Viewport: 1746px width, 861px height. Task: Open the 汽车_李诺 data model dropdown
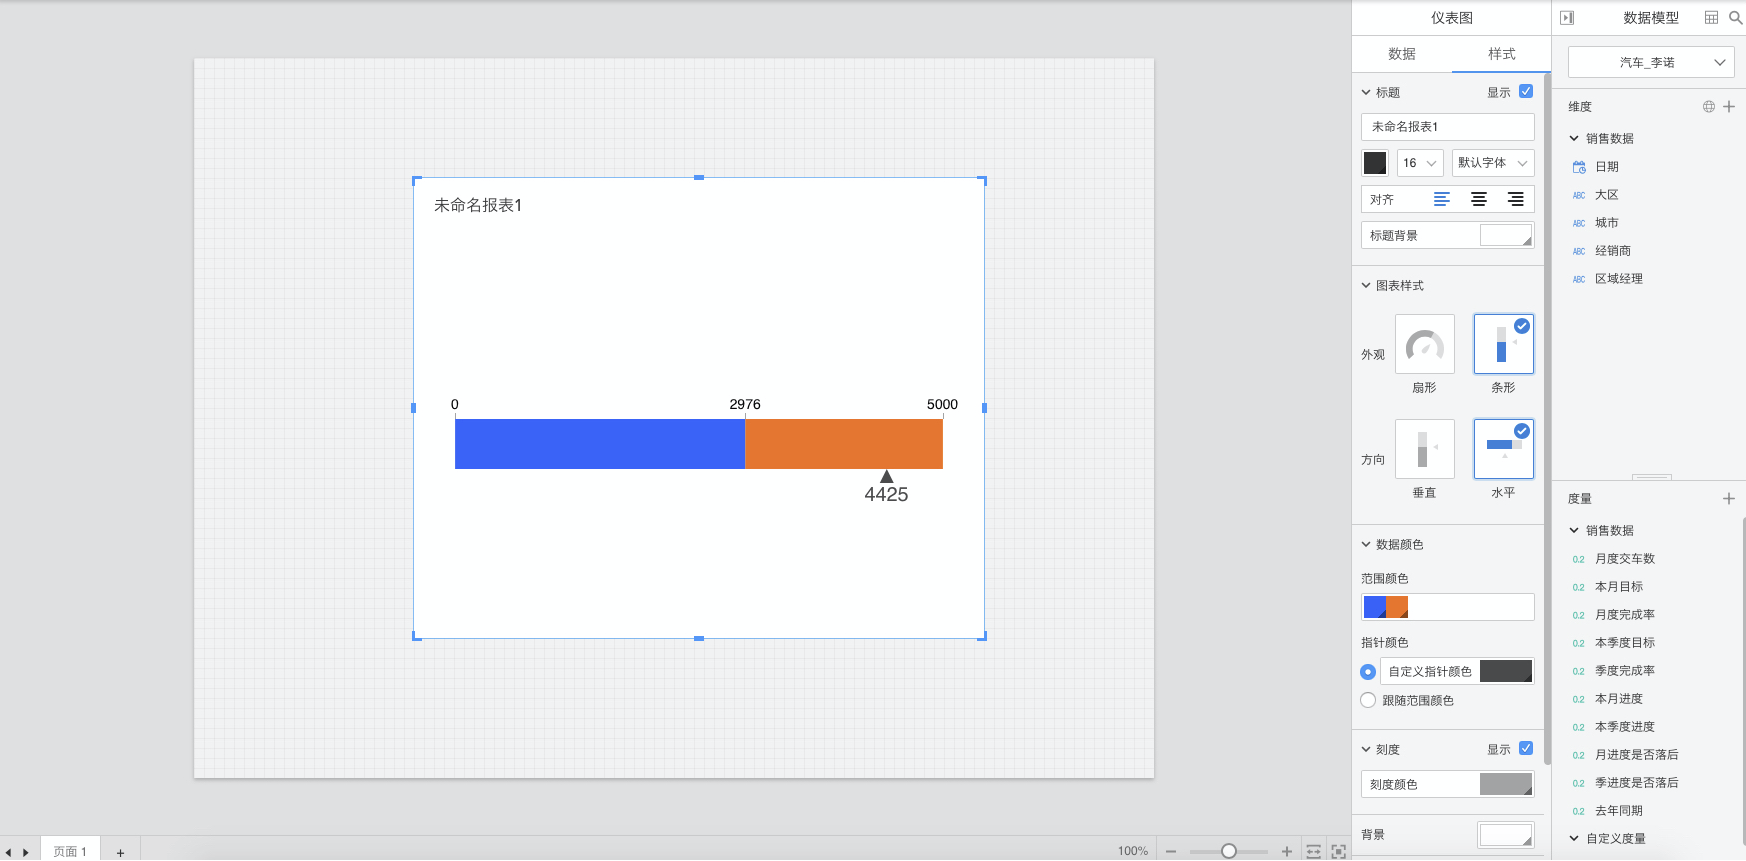(1651, 62)
